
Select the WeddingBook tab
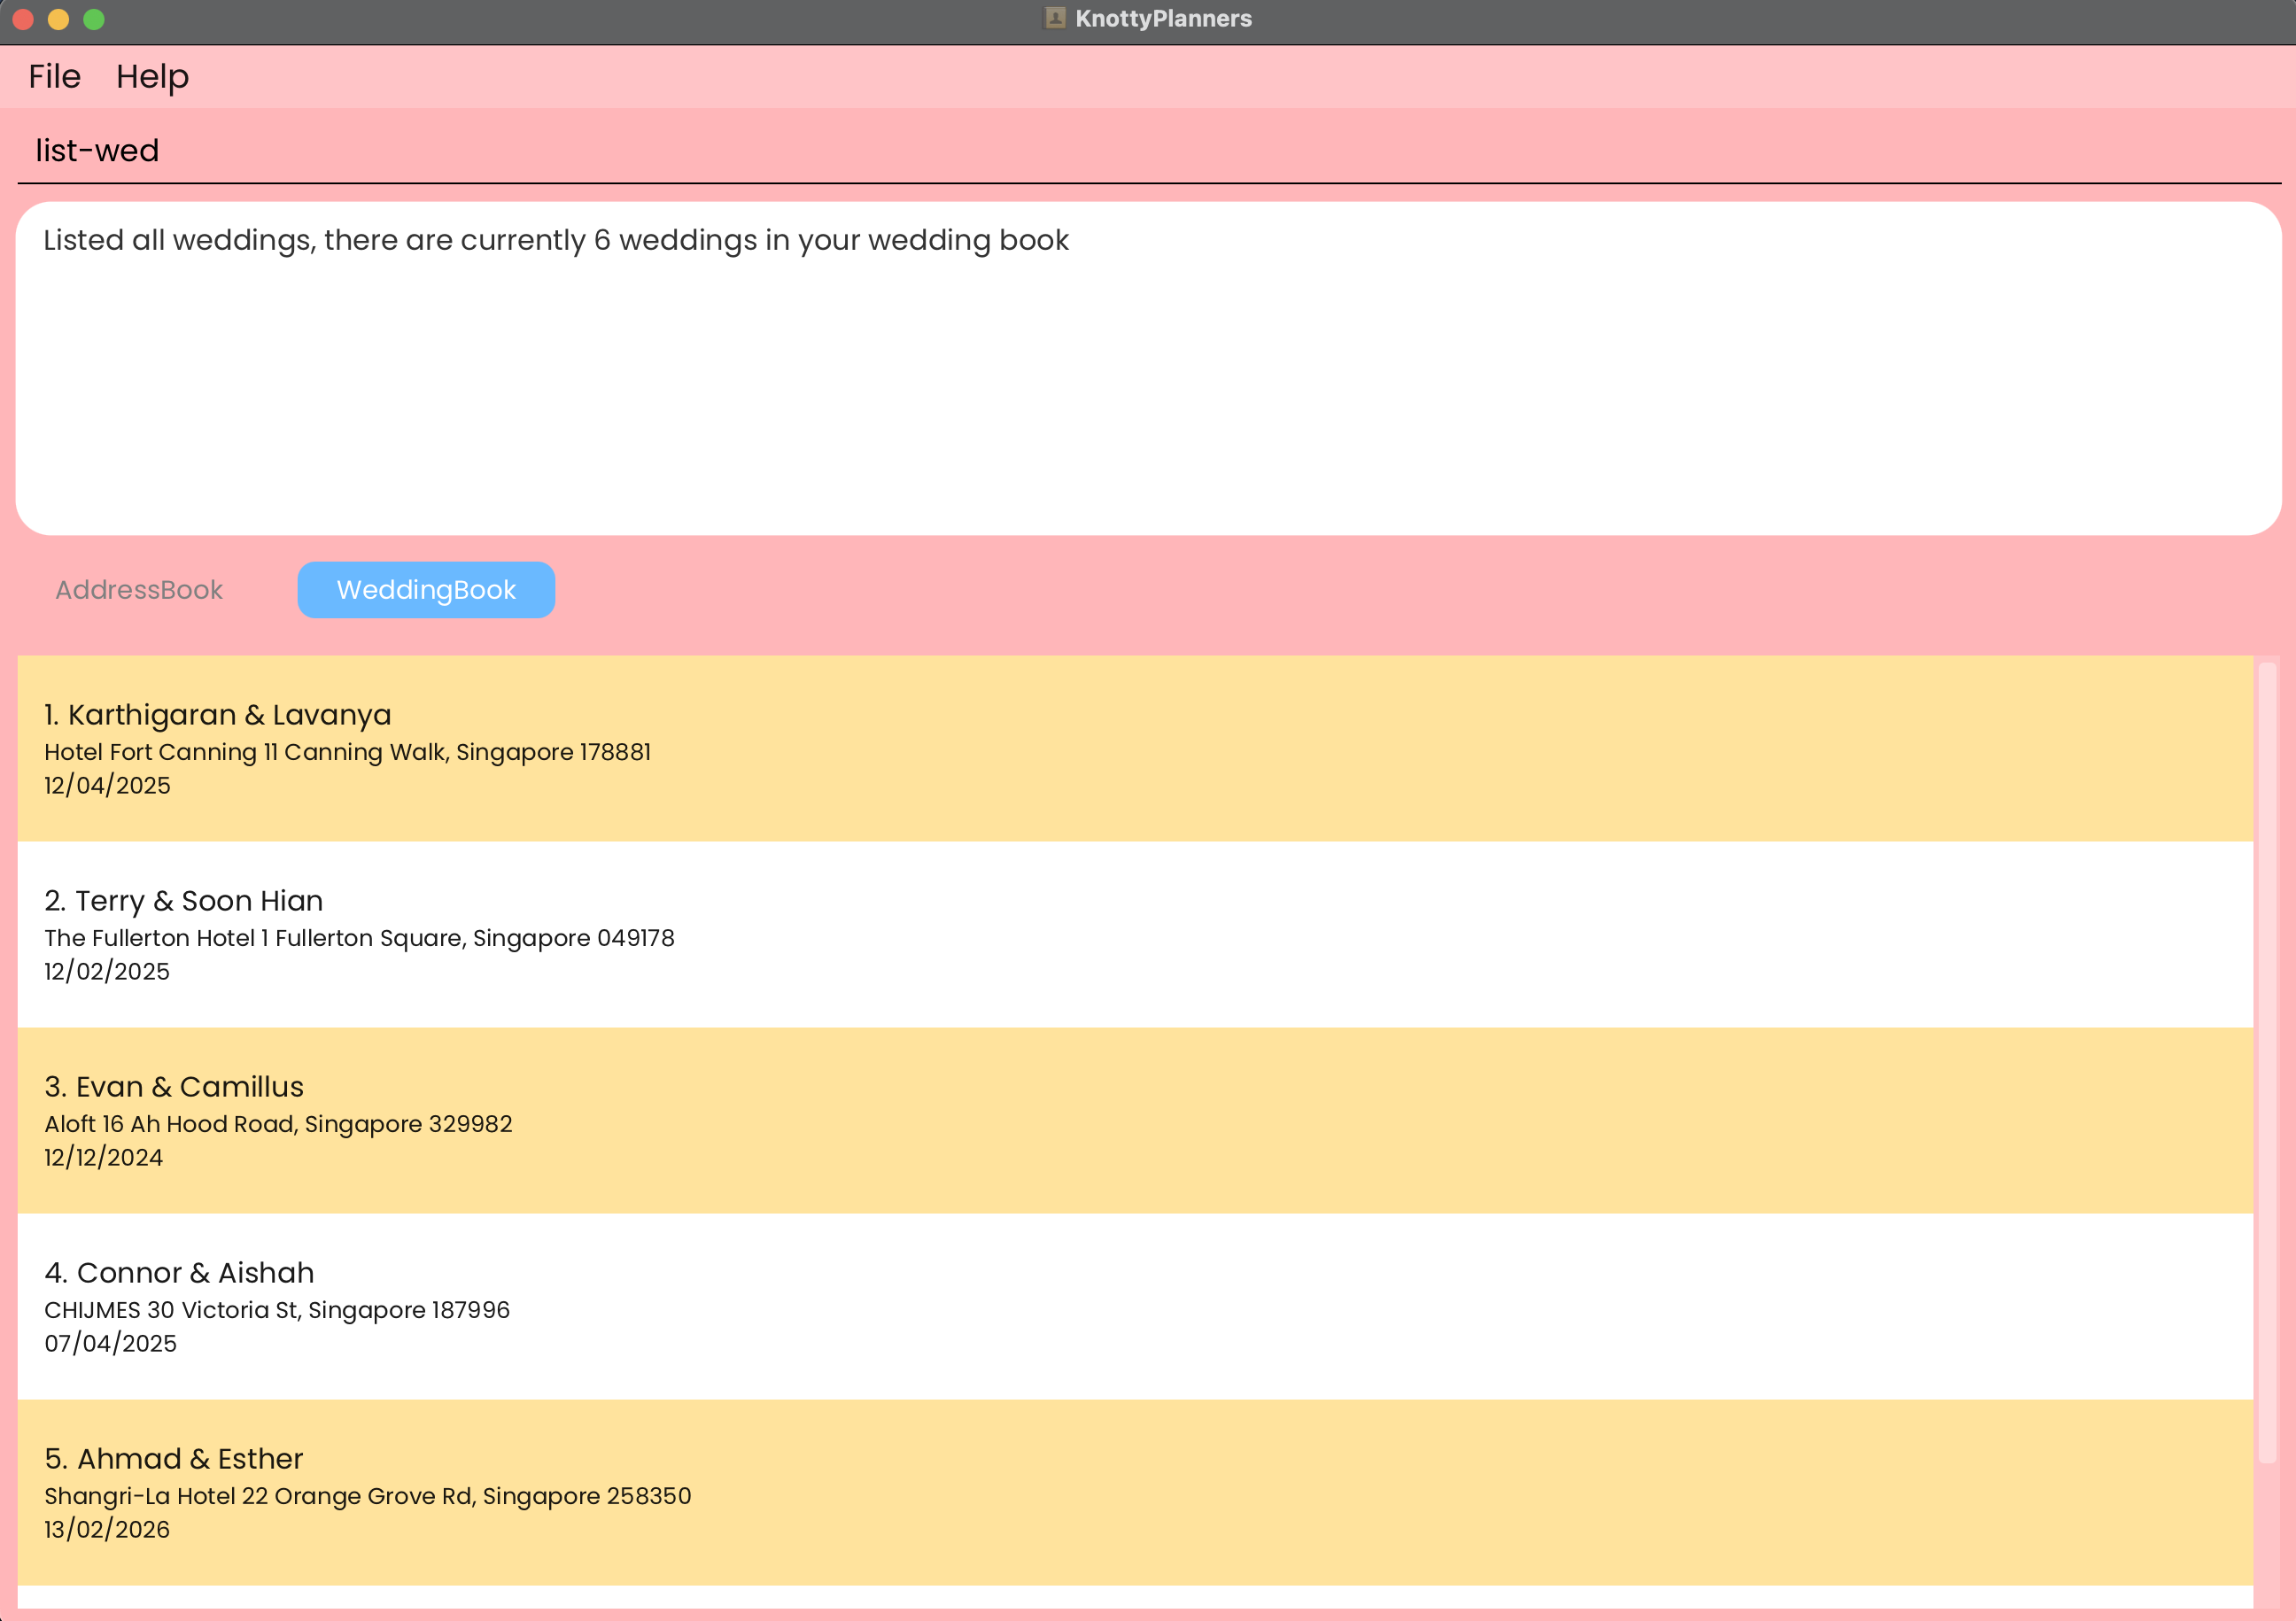[426, 590]
